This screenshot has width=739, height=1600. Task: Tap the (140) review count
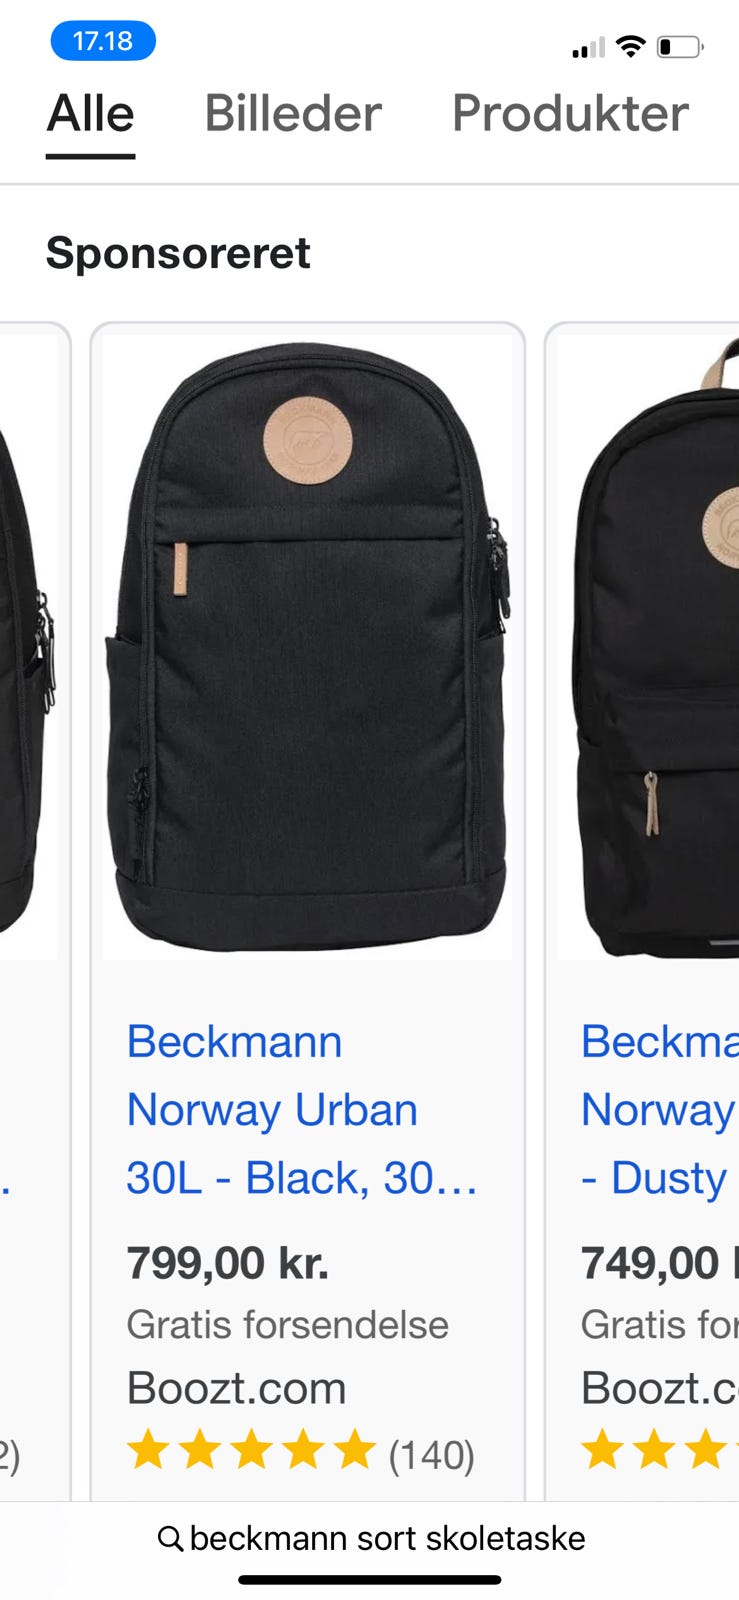point(431,1455)
